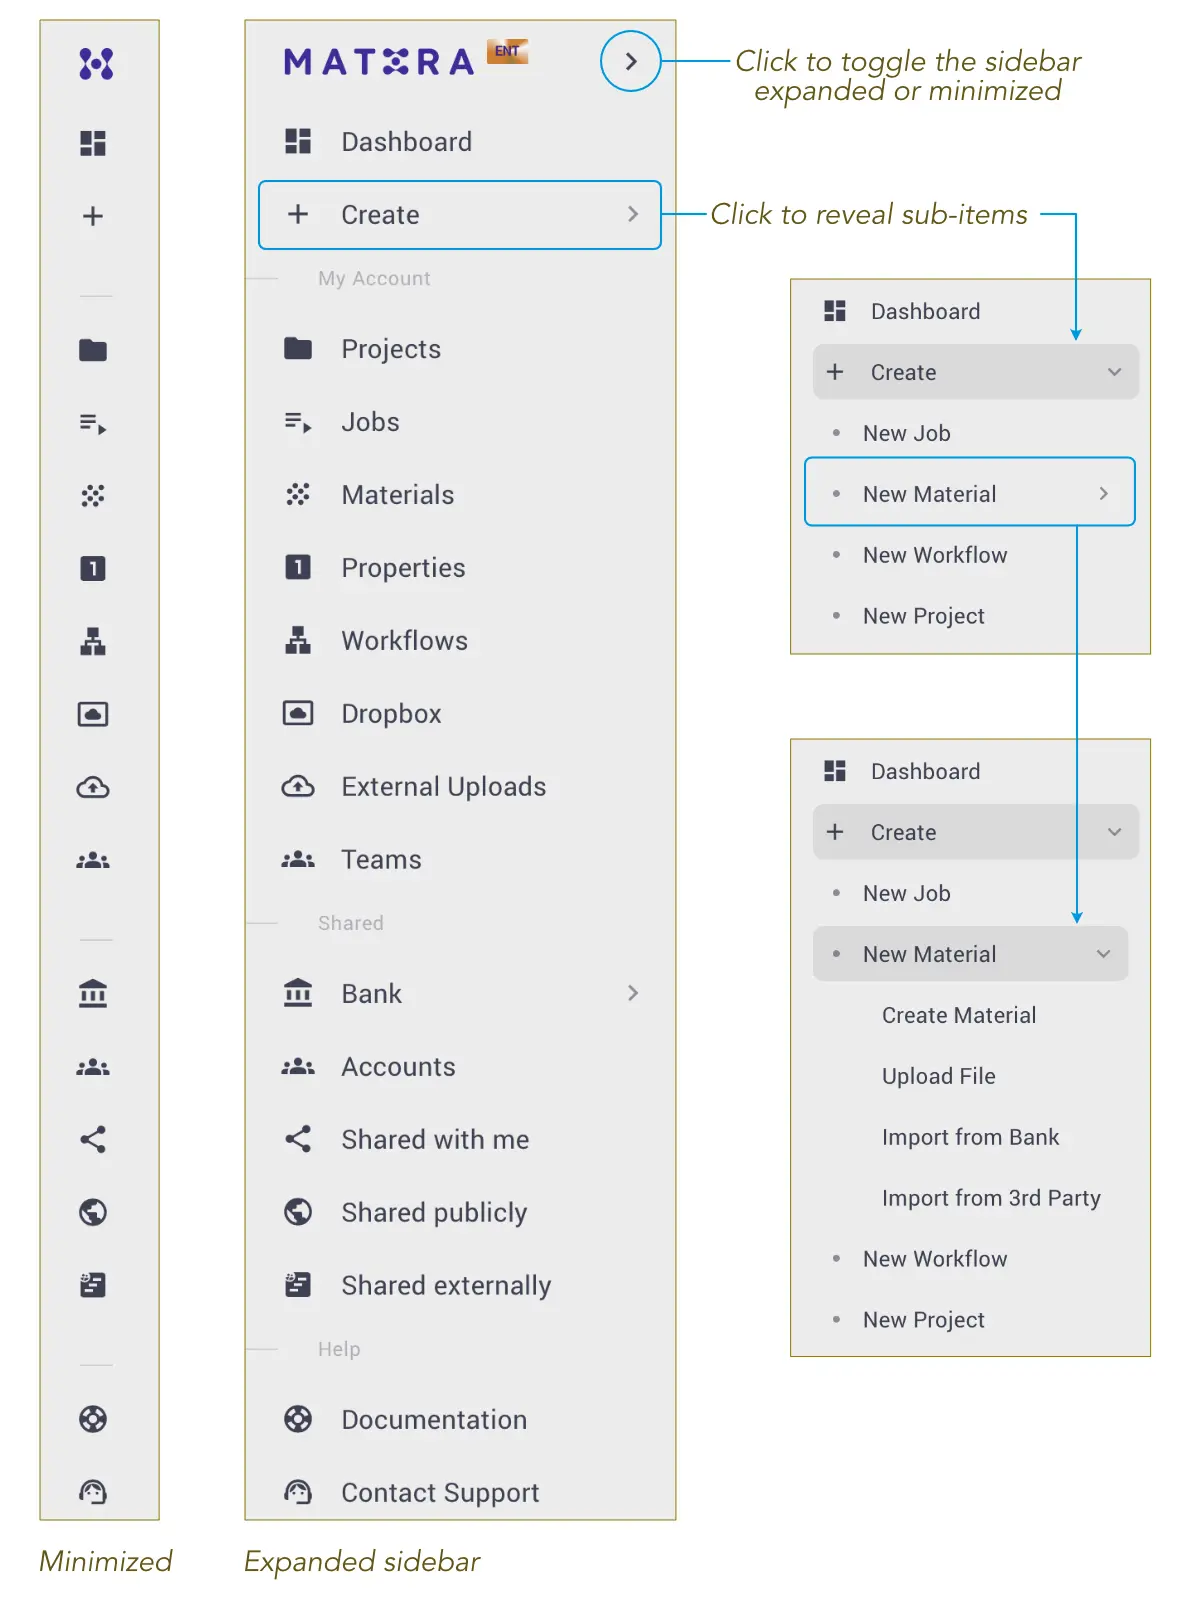Open Documentation via its life-ring icon
Viewport: 1200px width, 1600px height.
coord(296,1419)
